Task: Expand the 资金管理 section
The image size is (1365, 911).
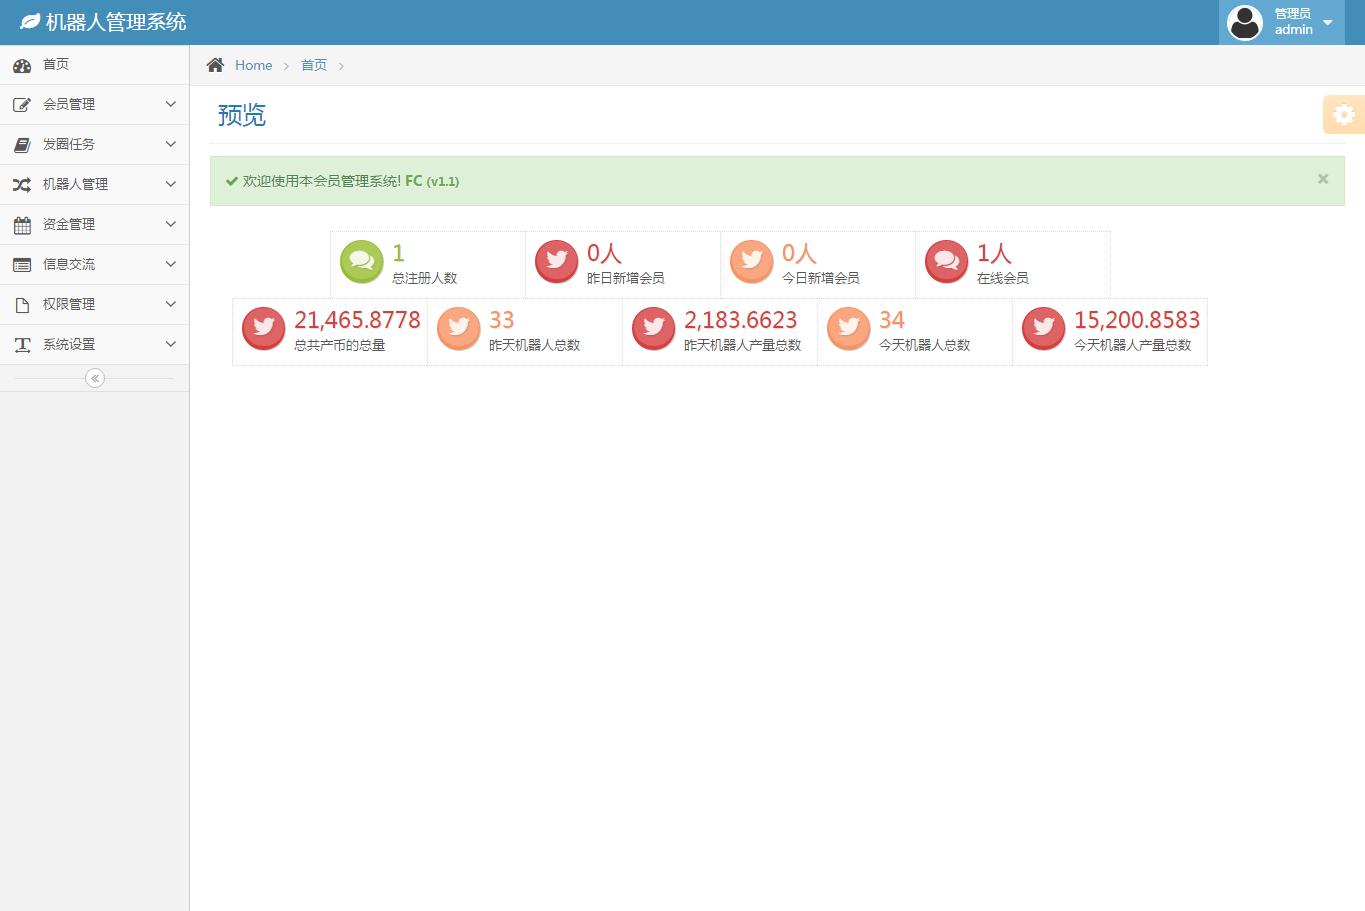Action: pyautogui.click(x=94, y=224)
